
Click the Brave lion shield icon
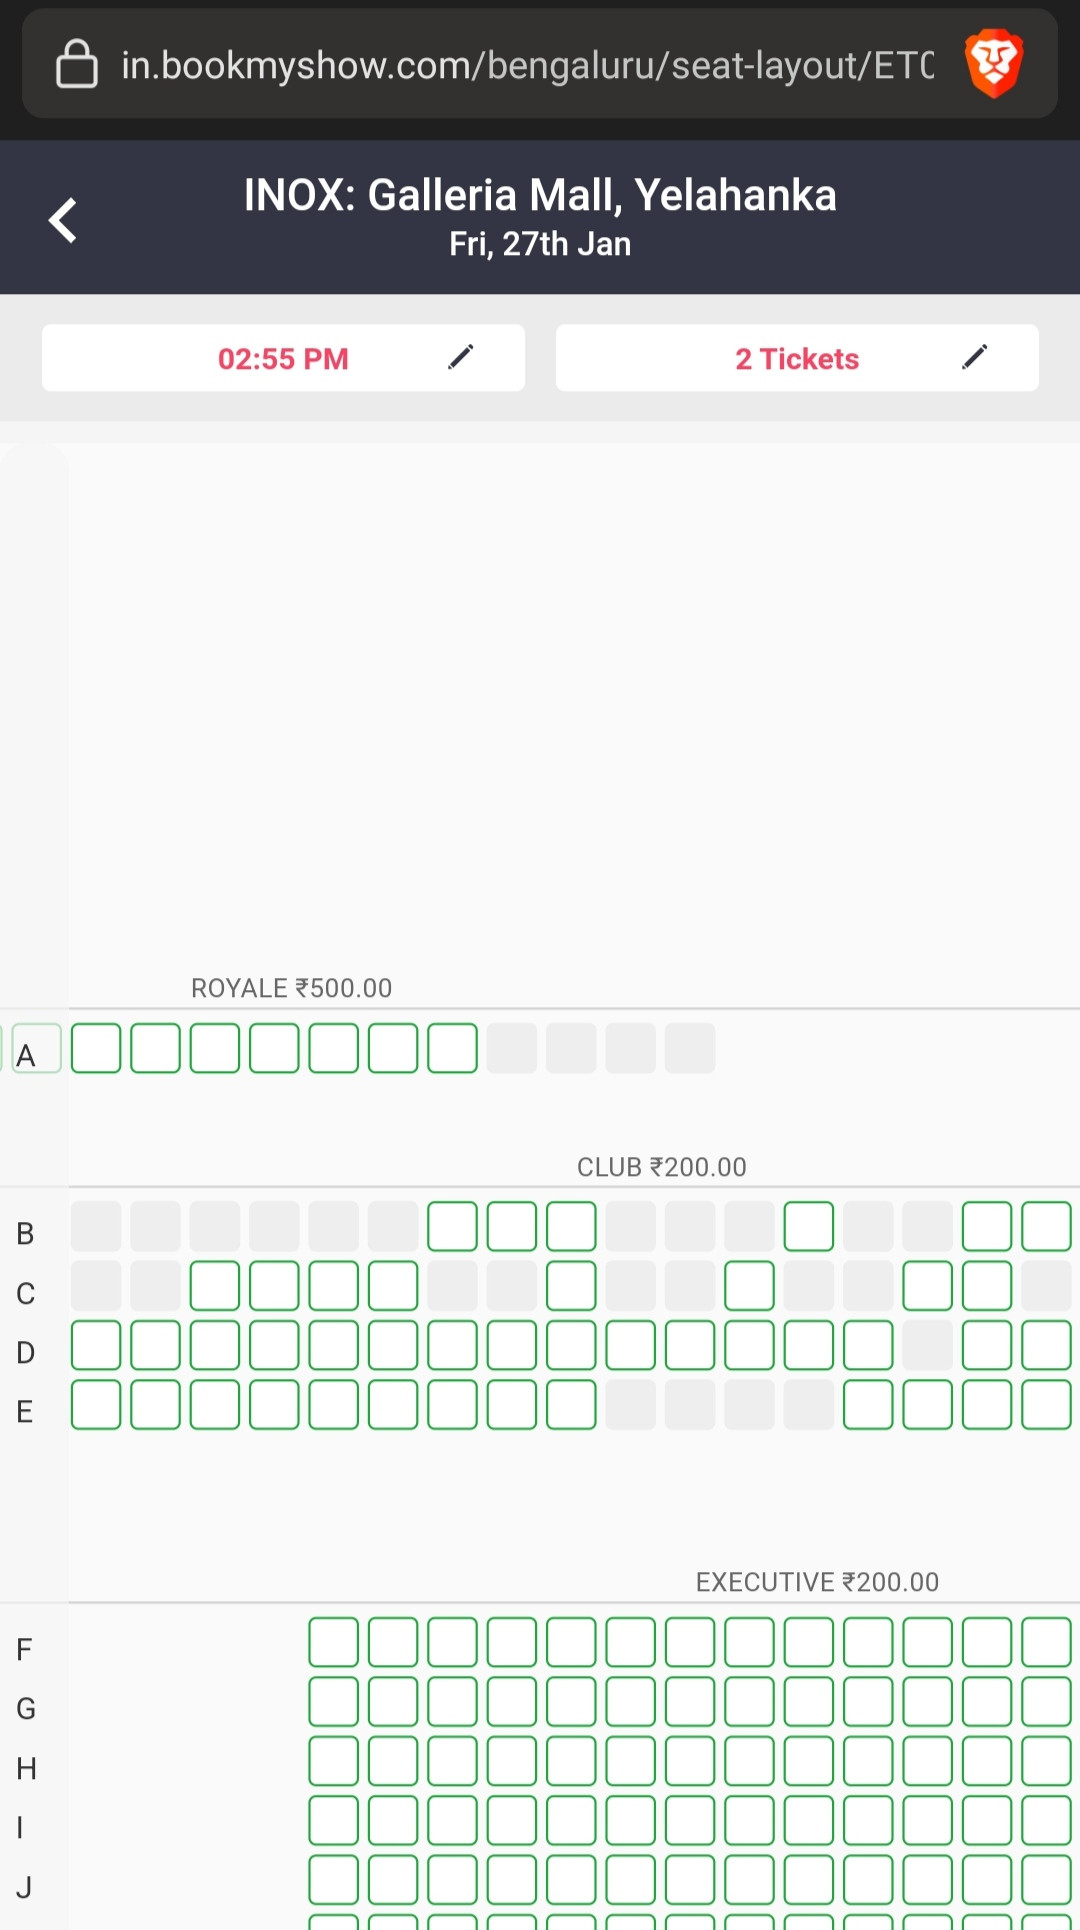[994, 63]
